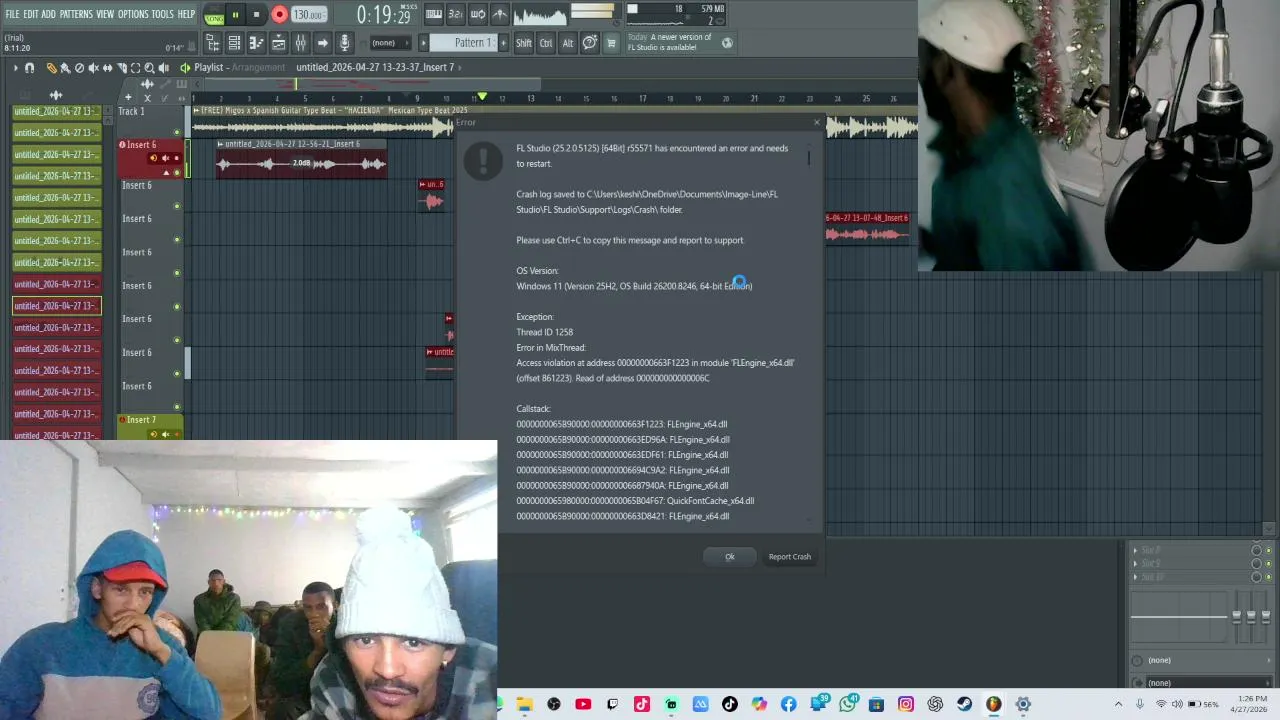Open the EDIT menu
The height and width of the screenshot is (720, 1280).
(30, 14)
